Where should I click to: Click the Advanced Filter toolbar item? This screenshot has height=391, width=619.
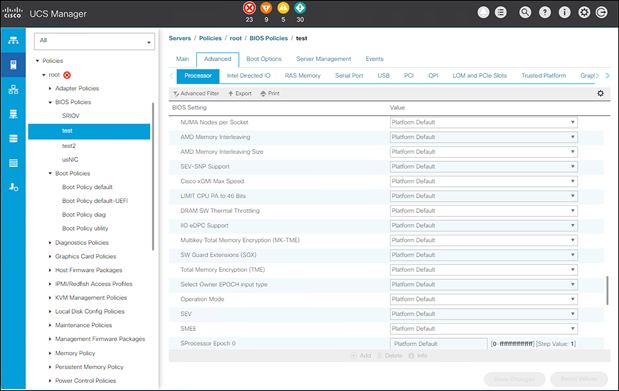click(x=196, y=94)
